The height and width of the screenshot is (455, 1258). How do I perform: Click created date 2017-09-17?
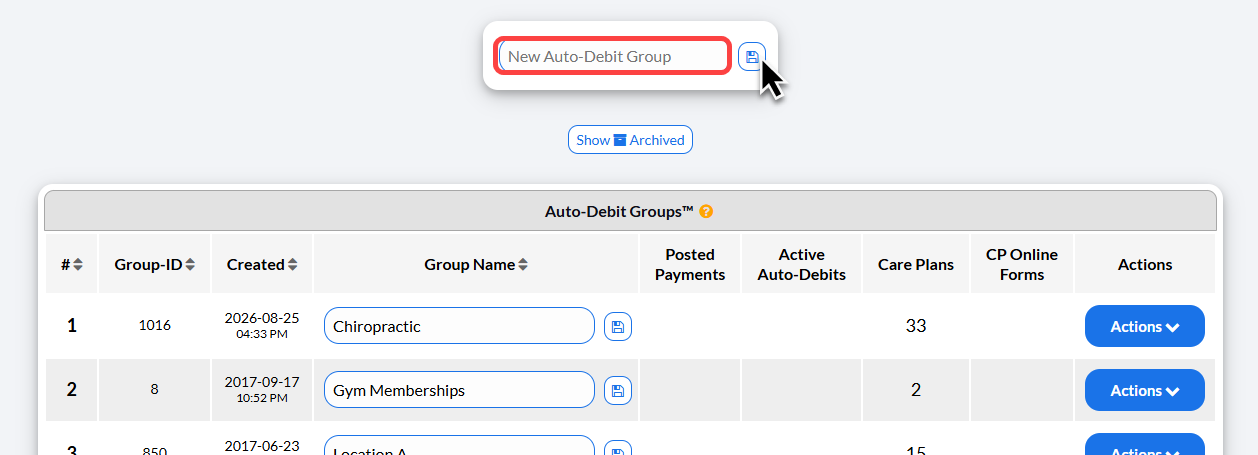[x=262, y=382]
